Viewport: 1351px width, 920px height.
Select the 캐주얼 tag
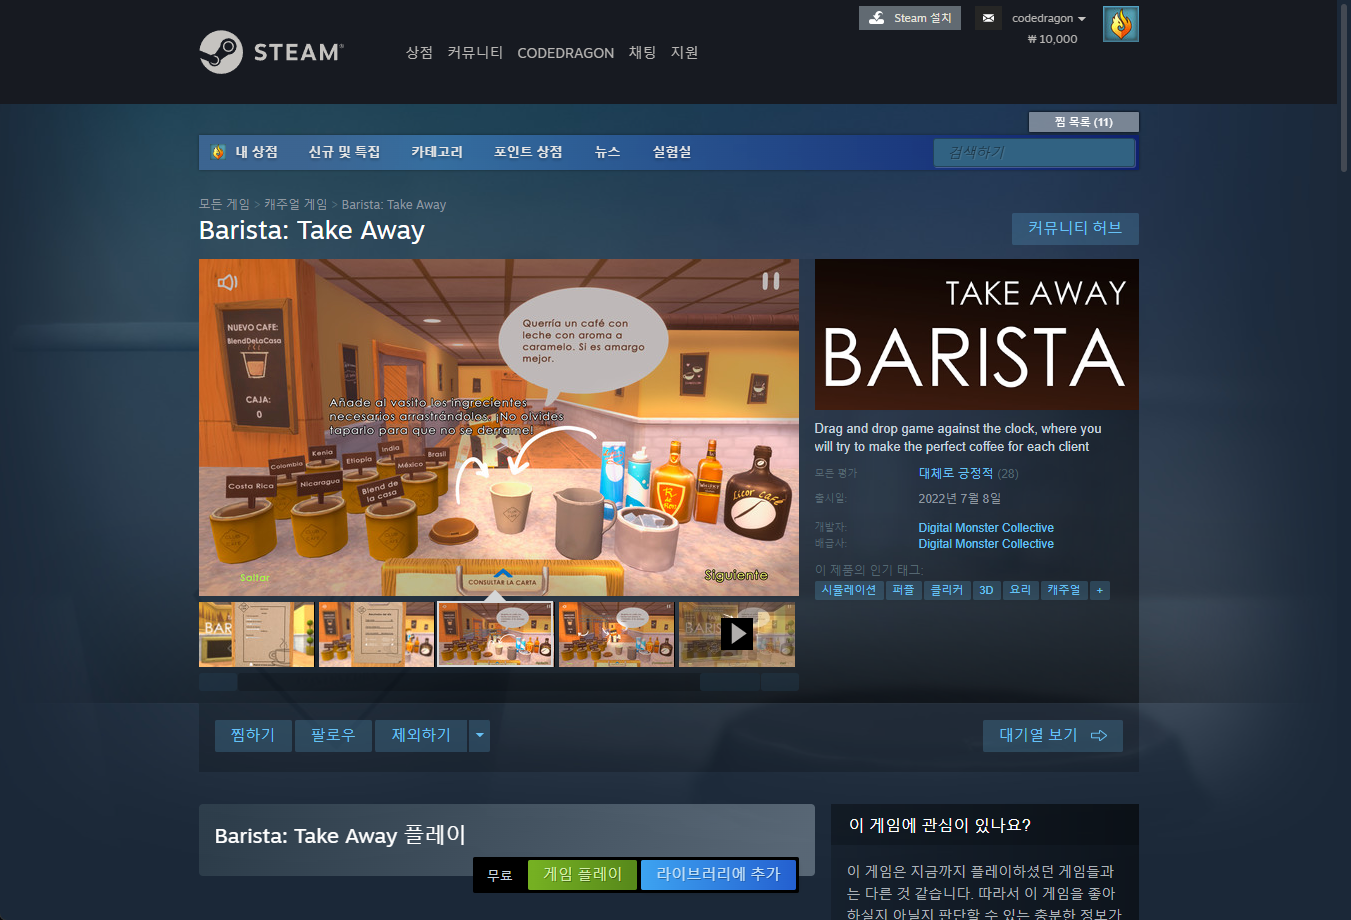pyautogui.click(x=1064, y=590)
